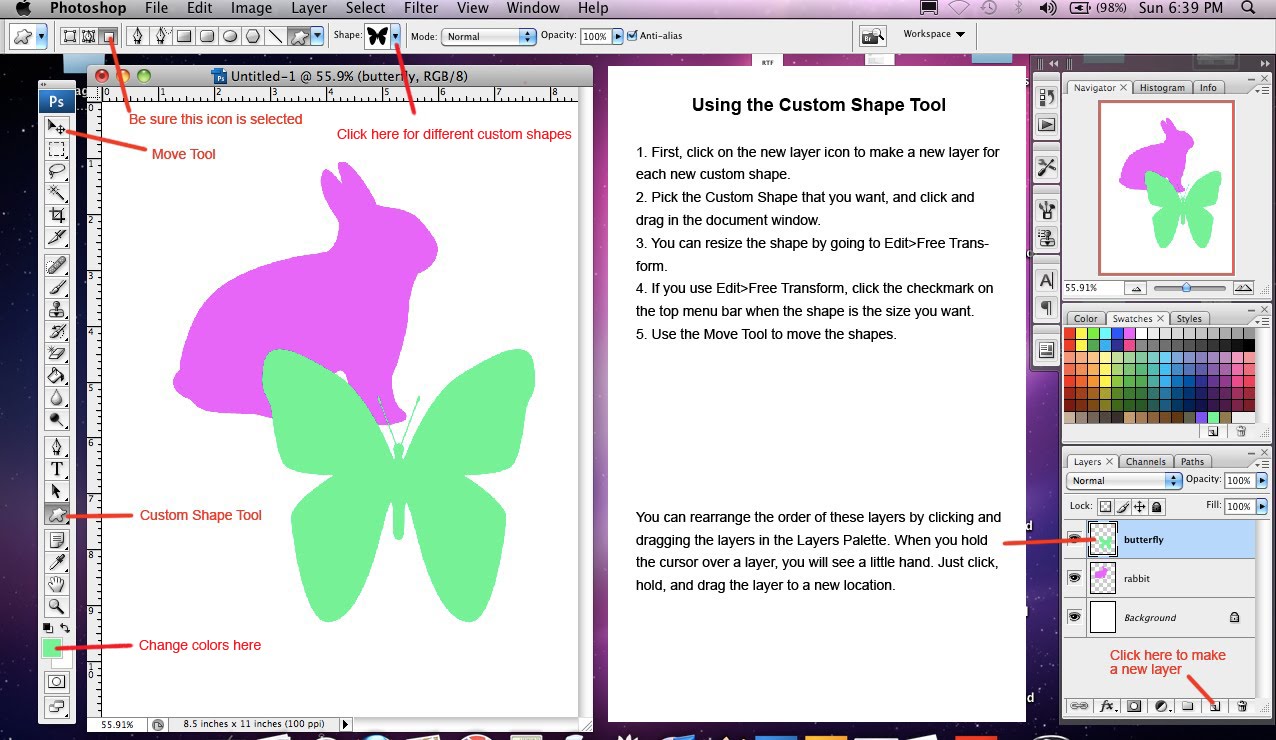
Task: Open the layer styles fx menu
Action: click(1106, 705)
